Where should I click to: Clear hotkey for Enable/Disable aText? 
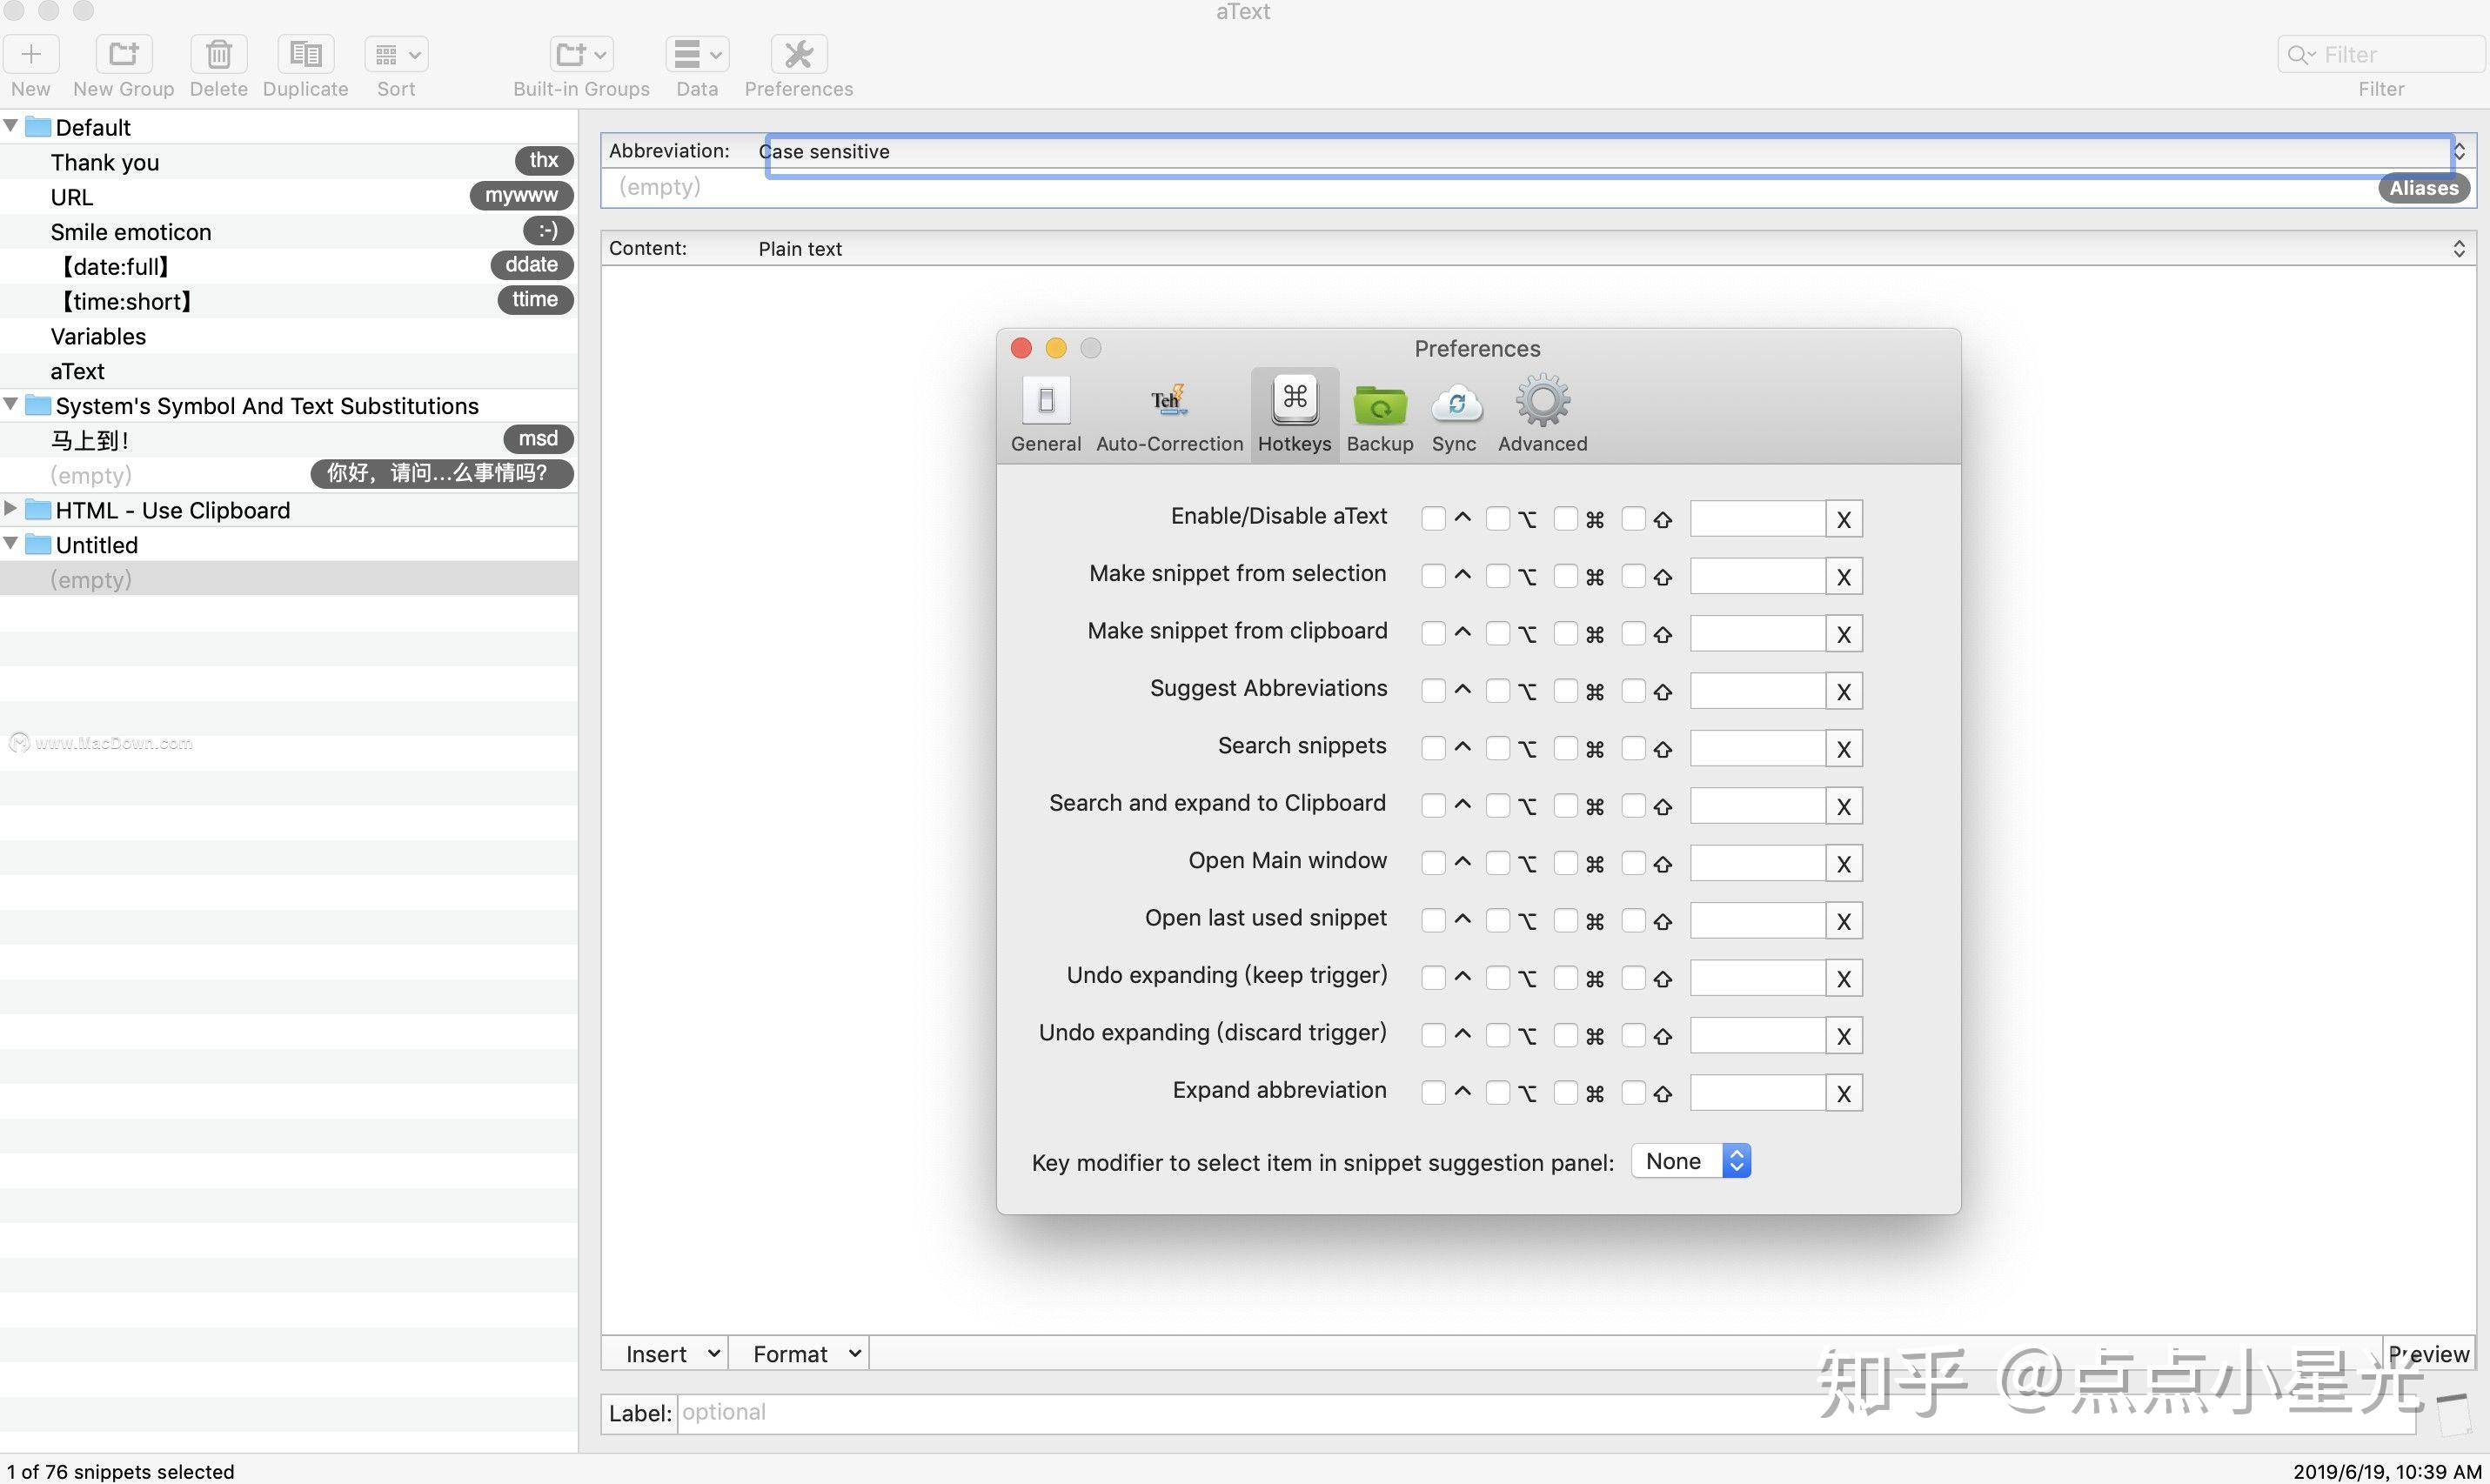coord(1844,519)
